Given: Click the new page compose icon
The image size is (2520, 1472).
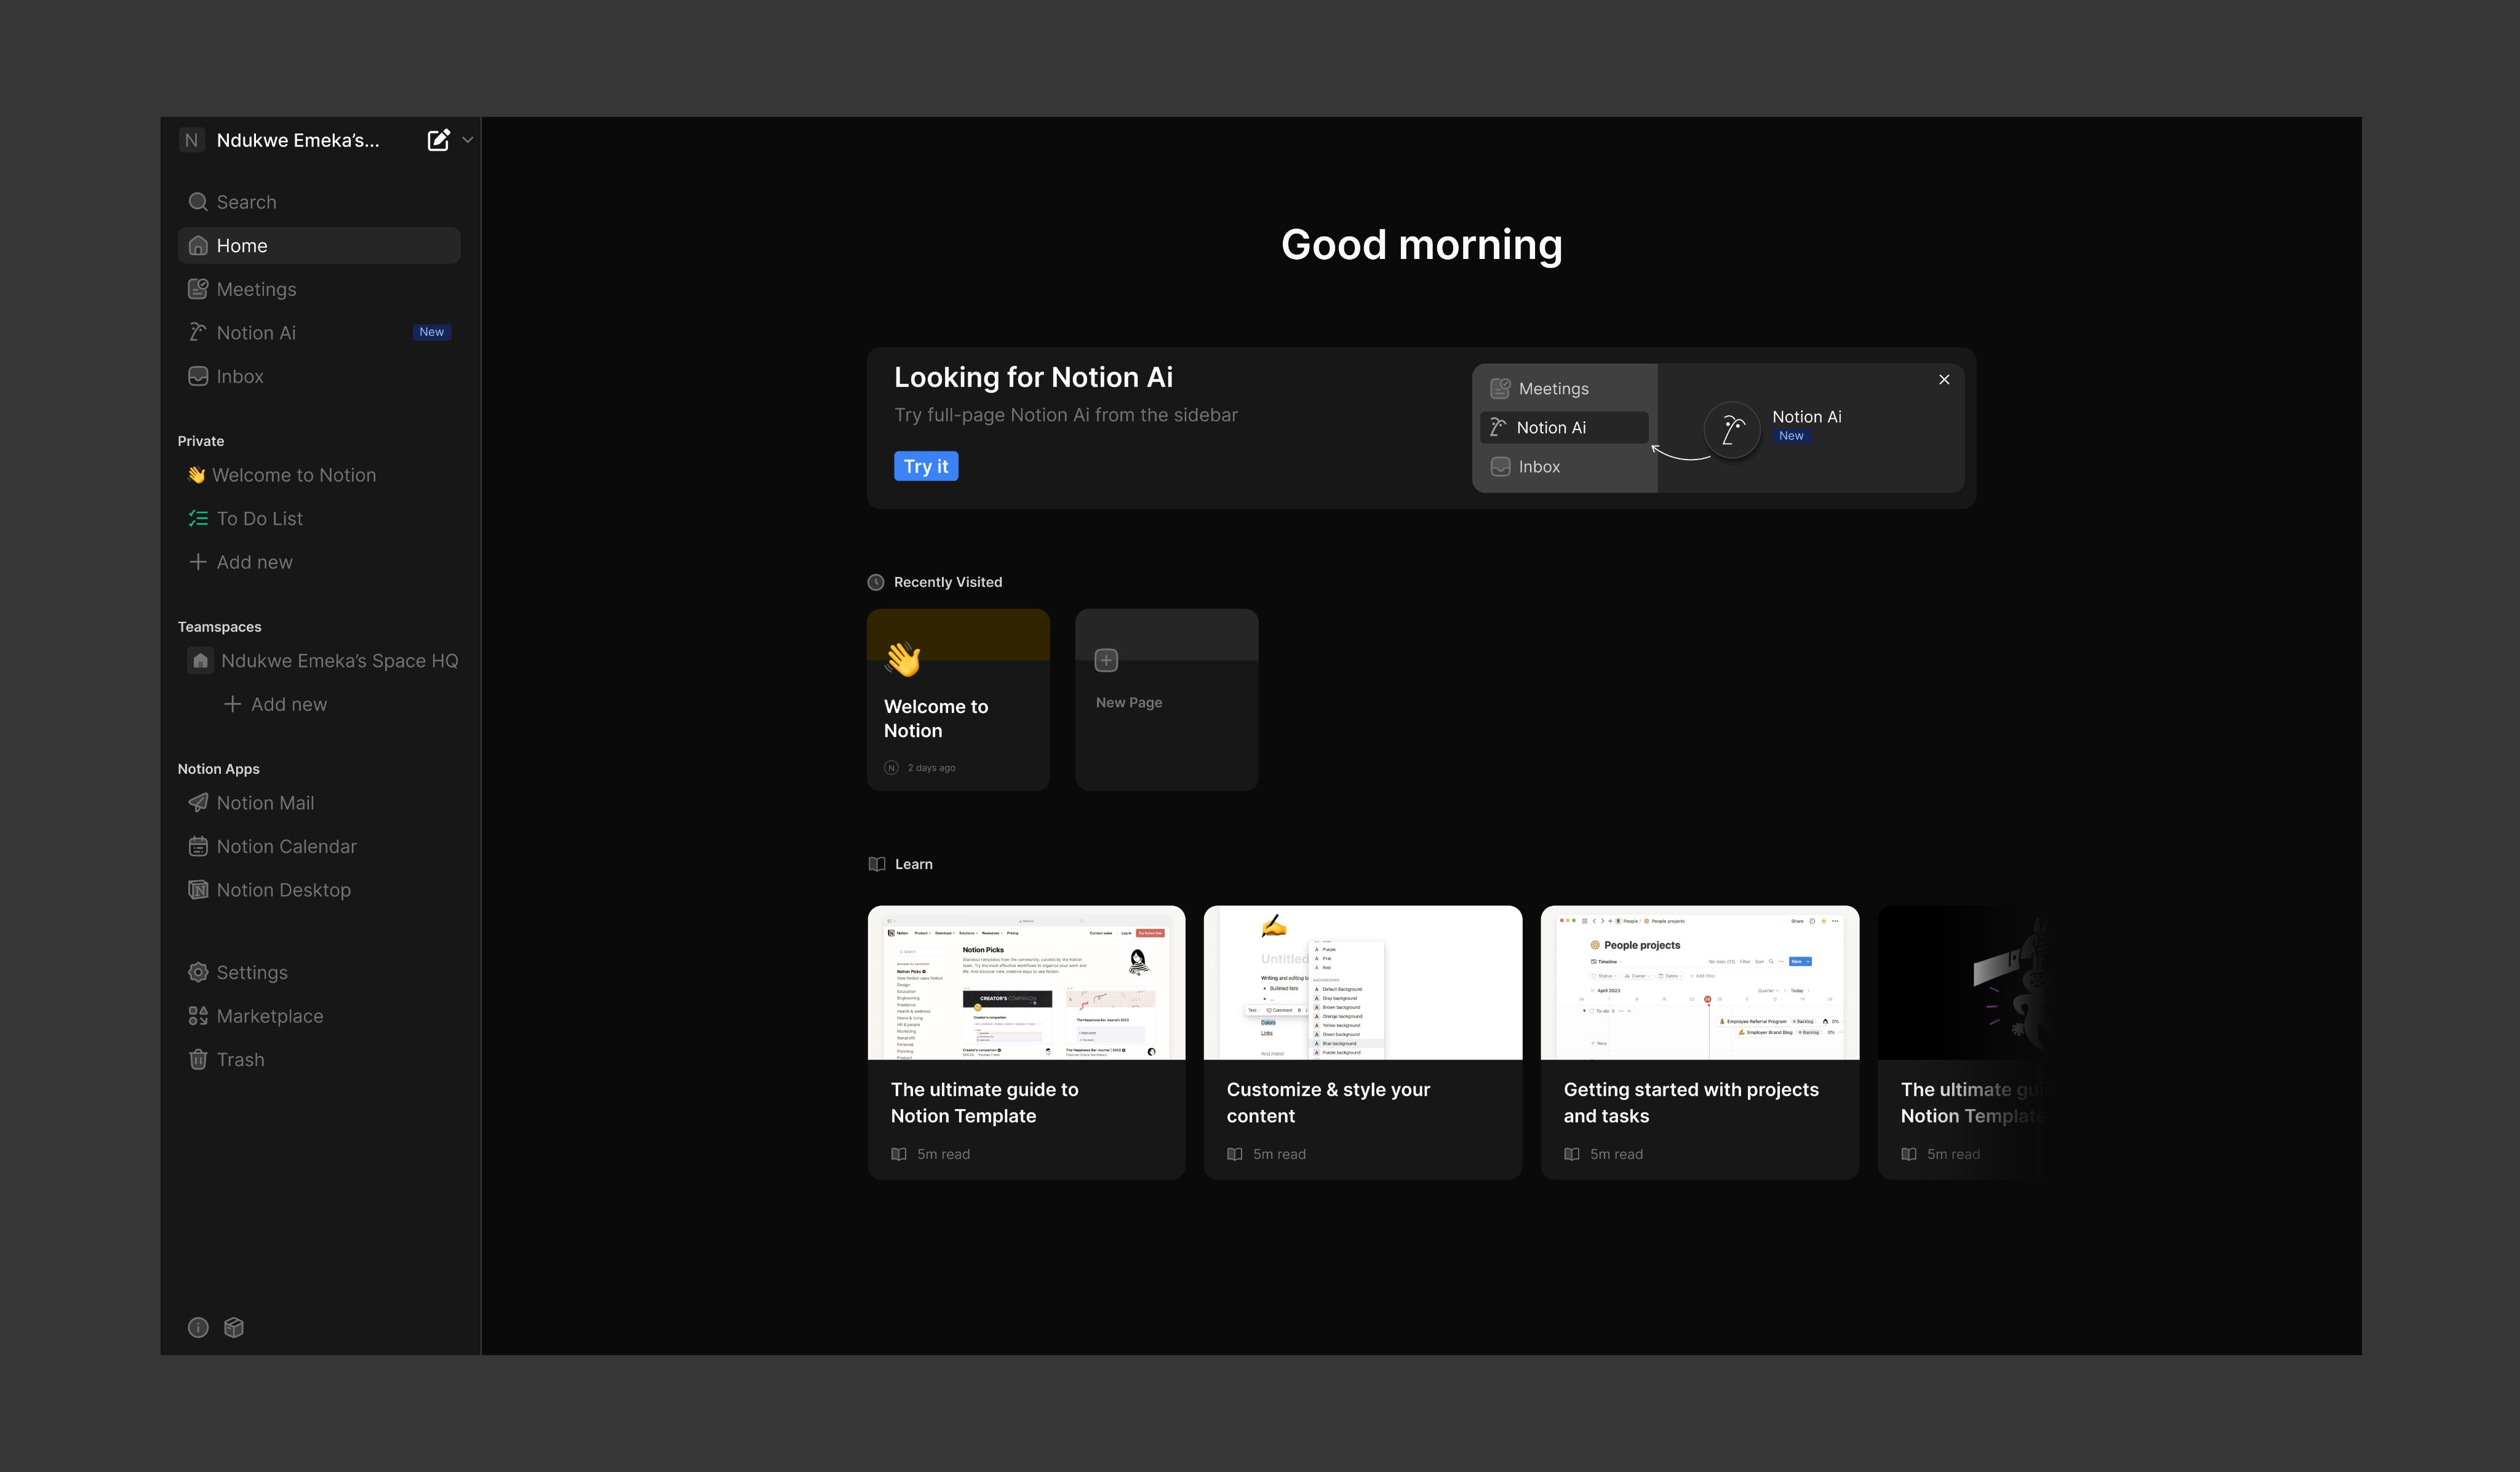Looking at the screenshot, I should click(x=438, y=140).
